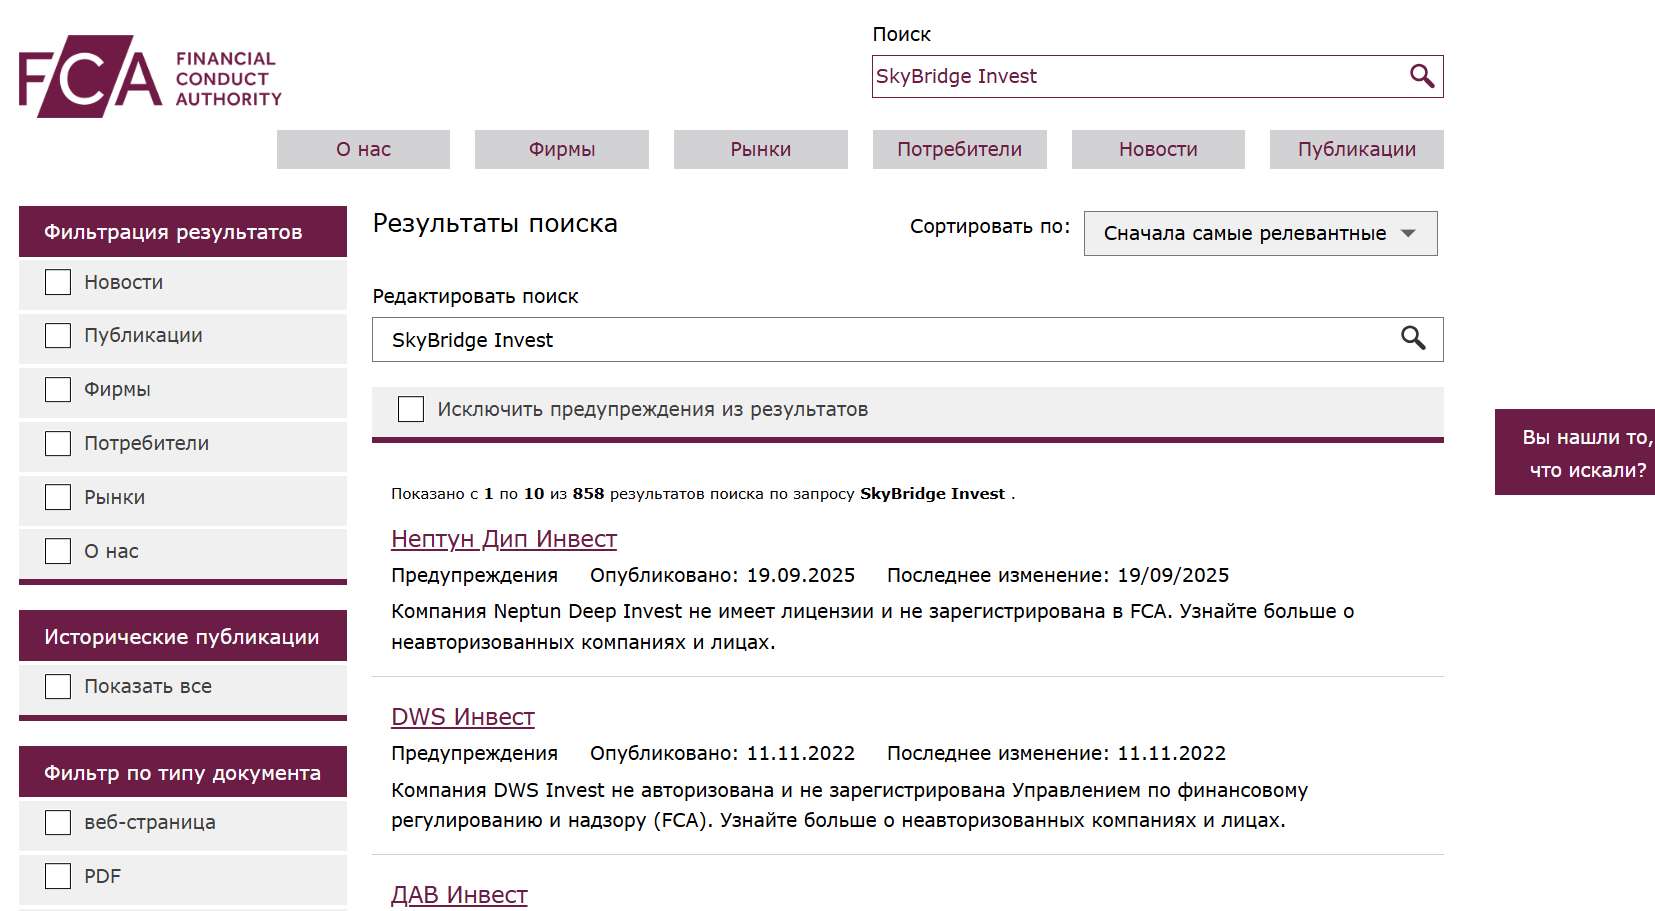Image resolution: width=1655 pixels, height=911 pixels.
Task: Open the О нас navigation menu
Action: click(363, 149)
